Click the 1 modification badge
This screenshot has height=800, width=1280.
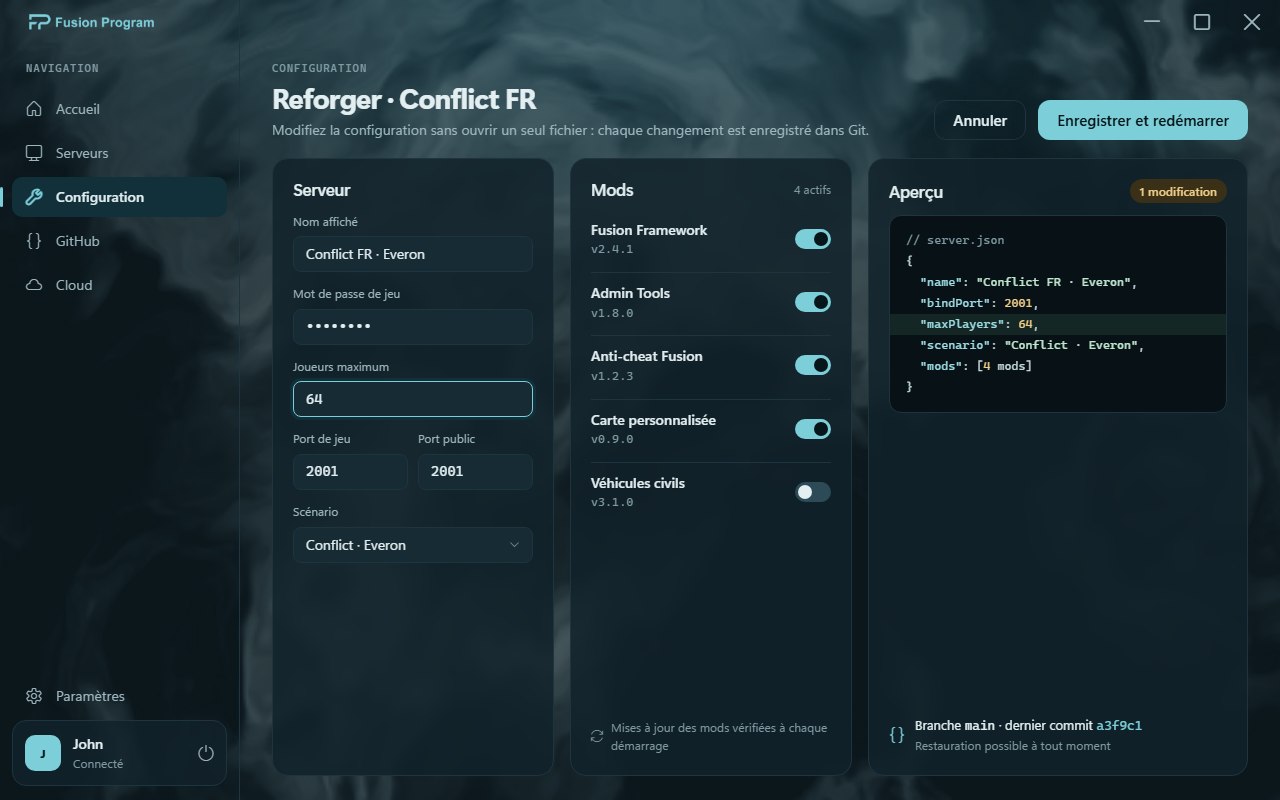coord(1178,192)
